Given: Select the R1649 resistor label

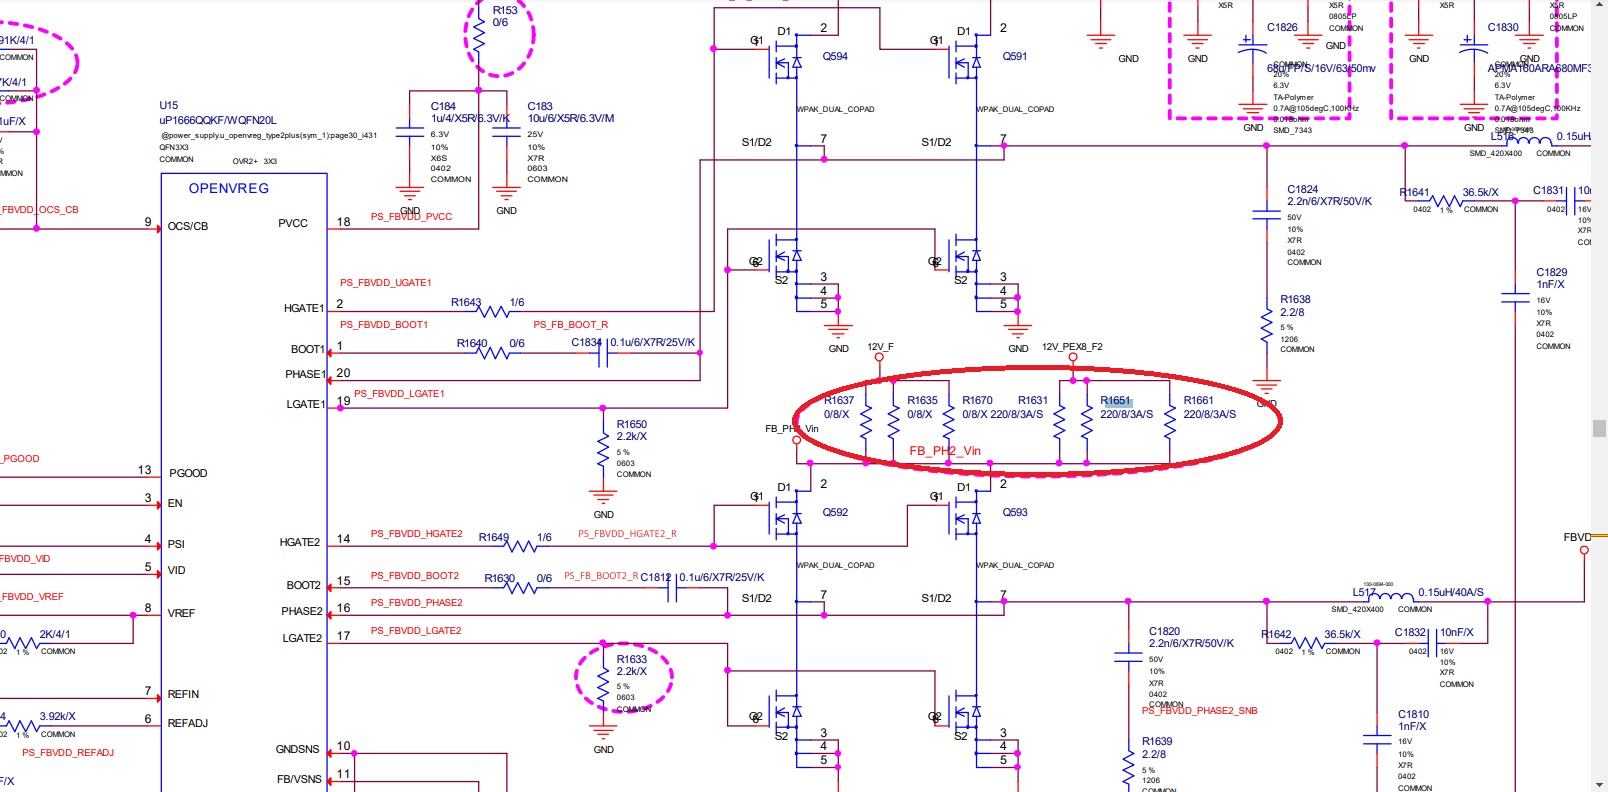Looking at the screenshot, I should tap(494, 537).
